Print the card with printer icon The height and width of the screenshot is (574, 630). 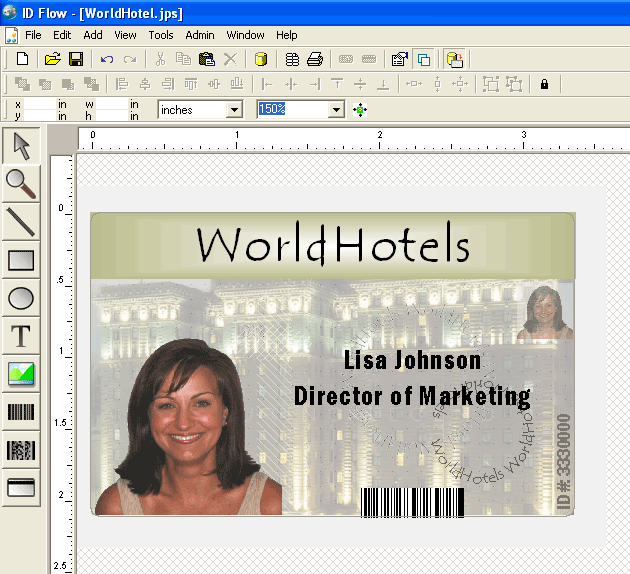pos(315,59)
